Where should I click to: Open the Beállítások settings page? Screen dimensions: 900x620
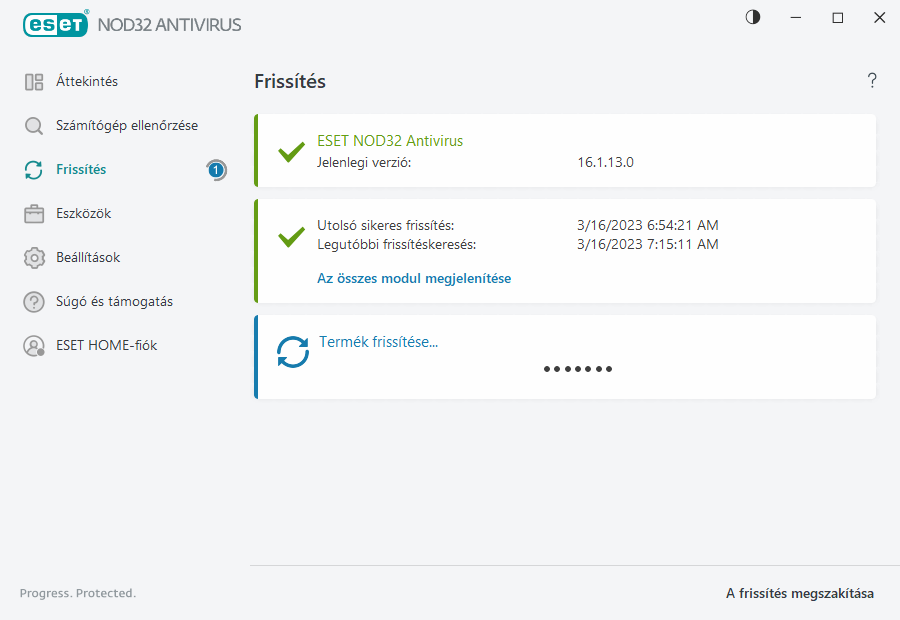coord(88,258)
